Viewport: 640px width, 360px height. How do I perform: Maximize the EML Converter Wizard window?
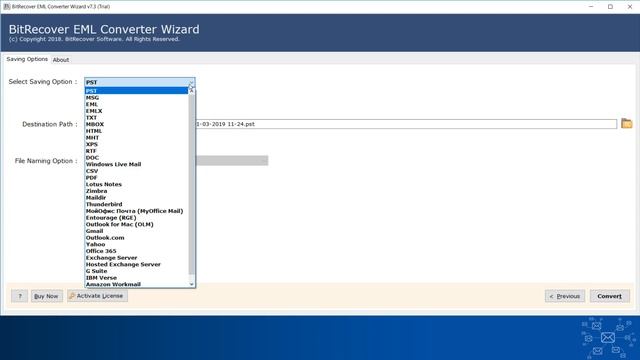610,7
